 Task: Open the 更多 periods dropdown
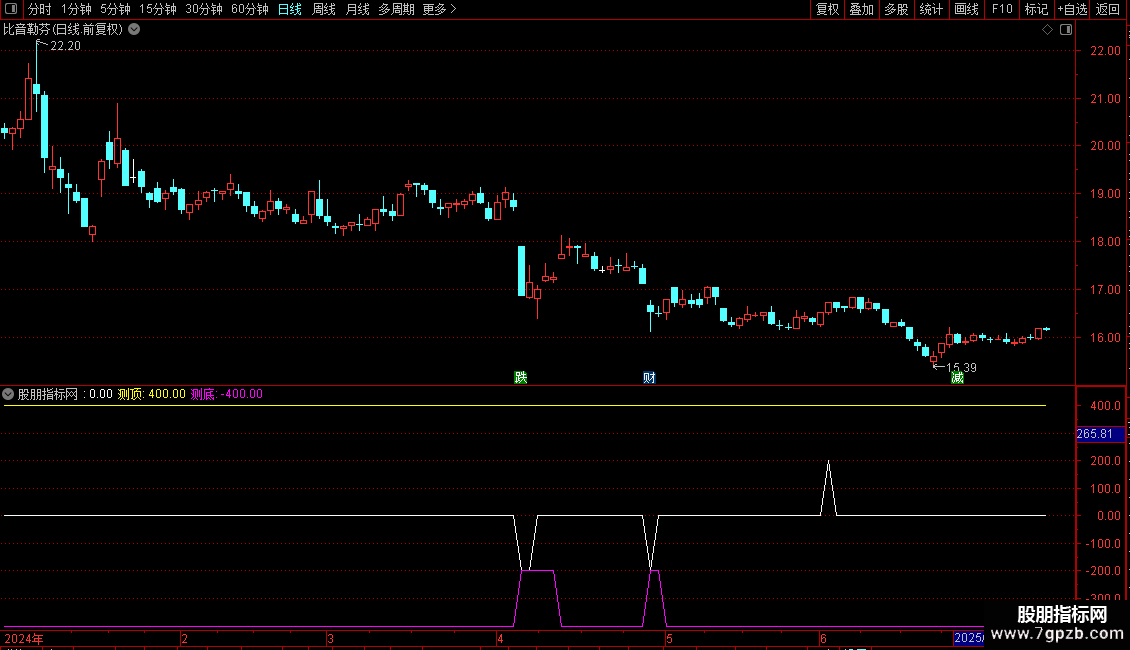pyautogui.click(x=439, y=9)
